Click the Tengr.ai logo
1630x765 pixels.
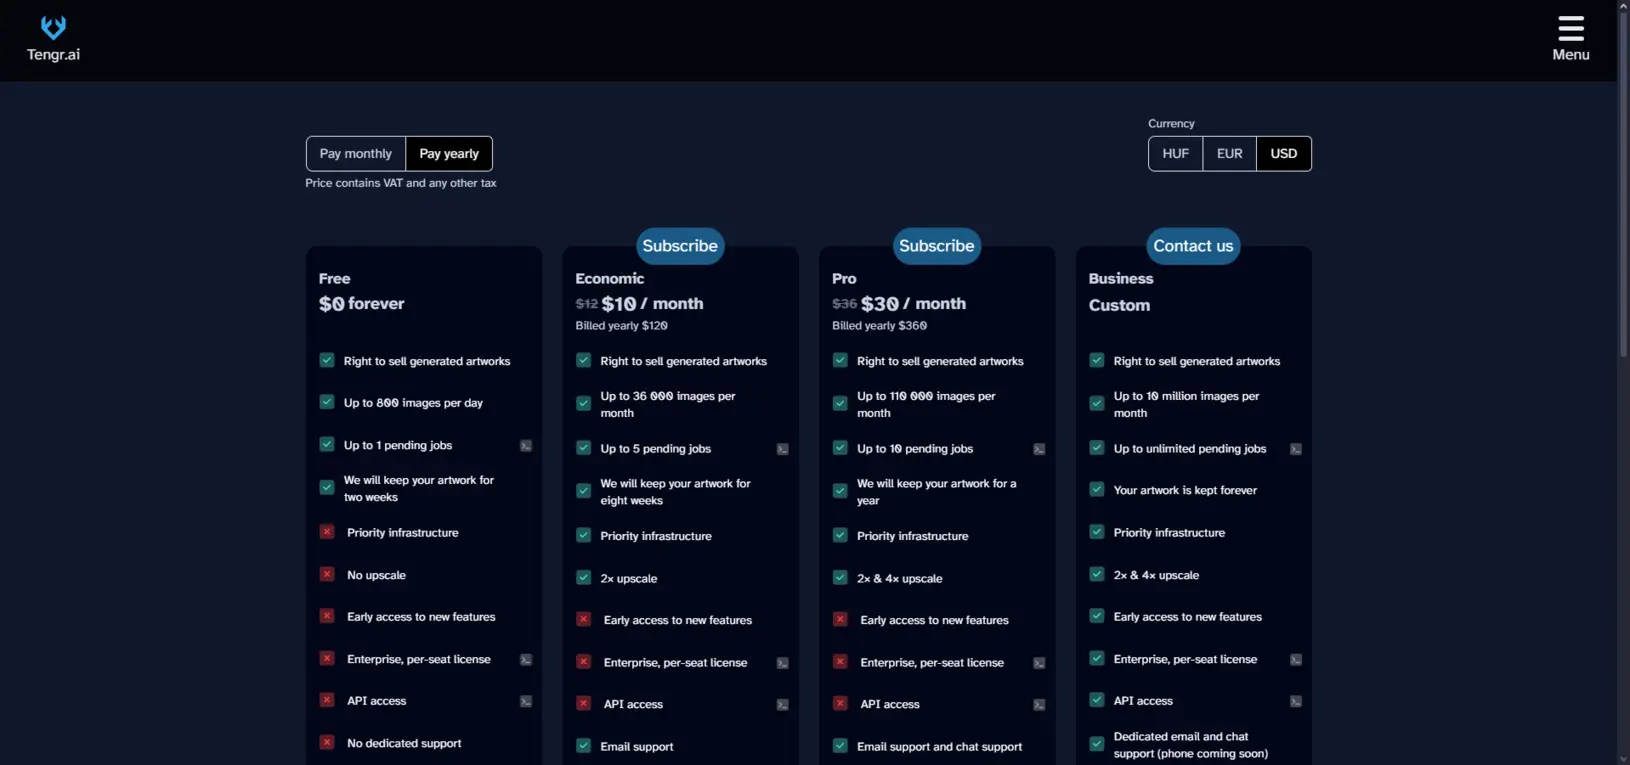[x=53, y=39]
